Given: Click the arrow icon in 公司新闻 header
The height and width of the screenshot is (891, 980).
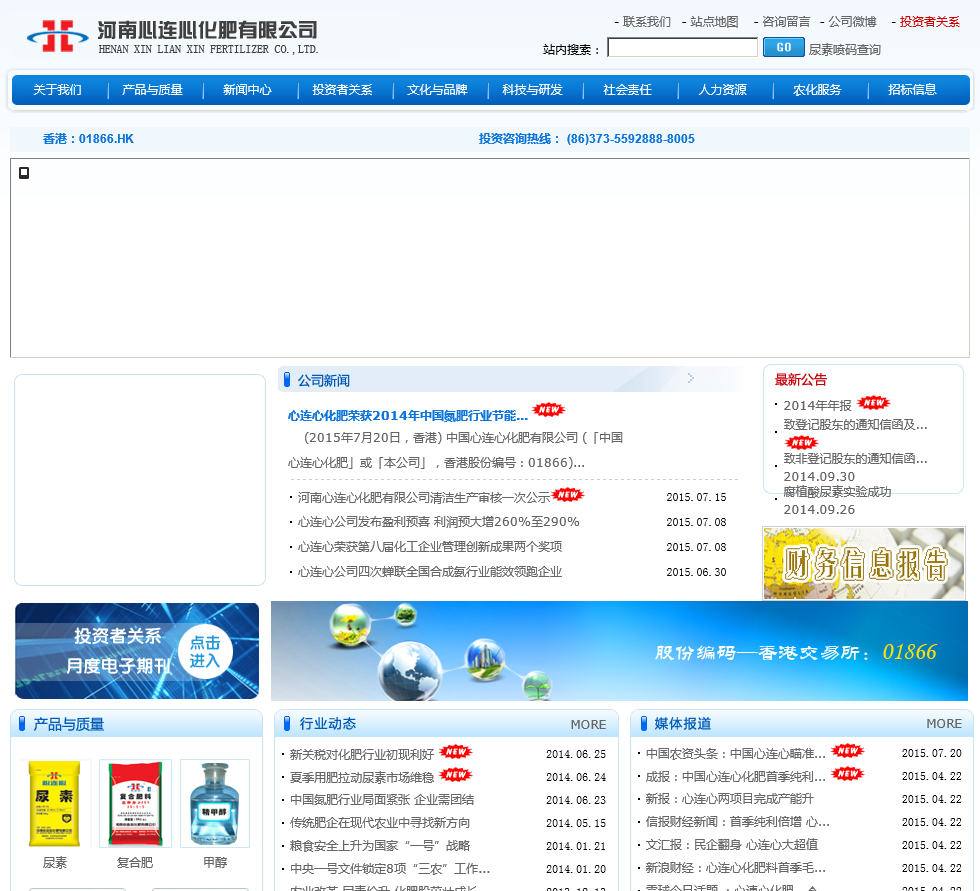Looking at the screenshot, I should click(691, 378).
